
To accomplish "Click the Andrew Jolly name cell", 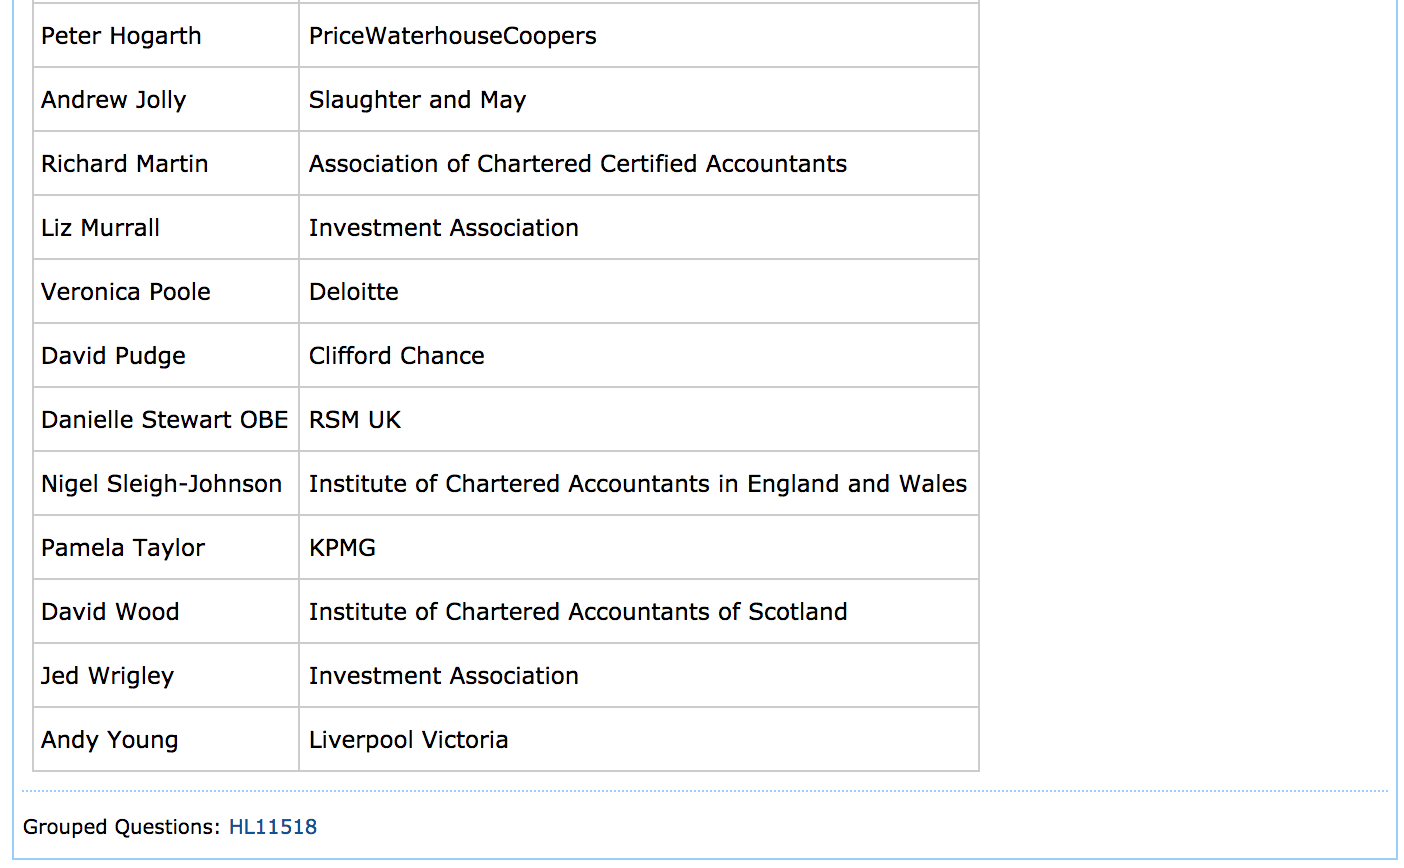I will [113, 100].
